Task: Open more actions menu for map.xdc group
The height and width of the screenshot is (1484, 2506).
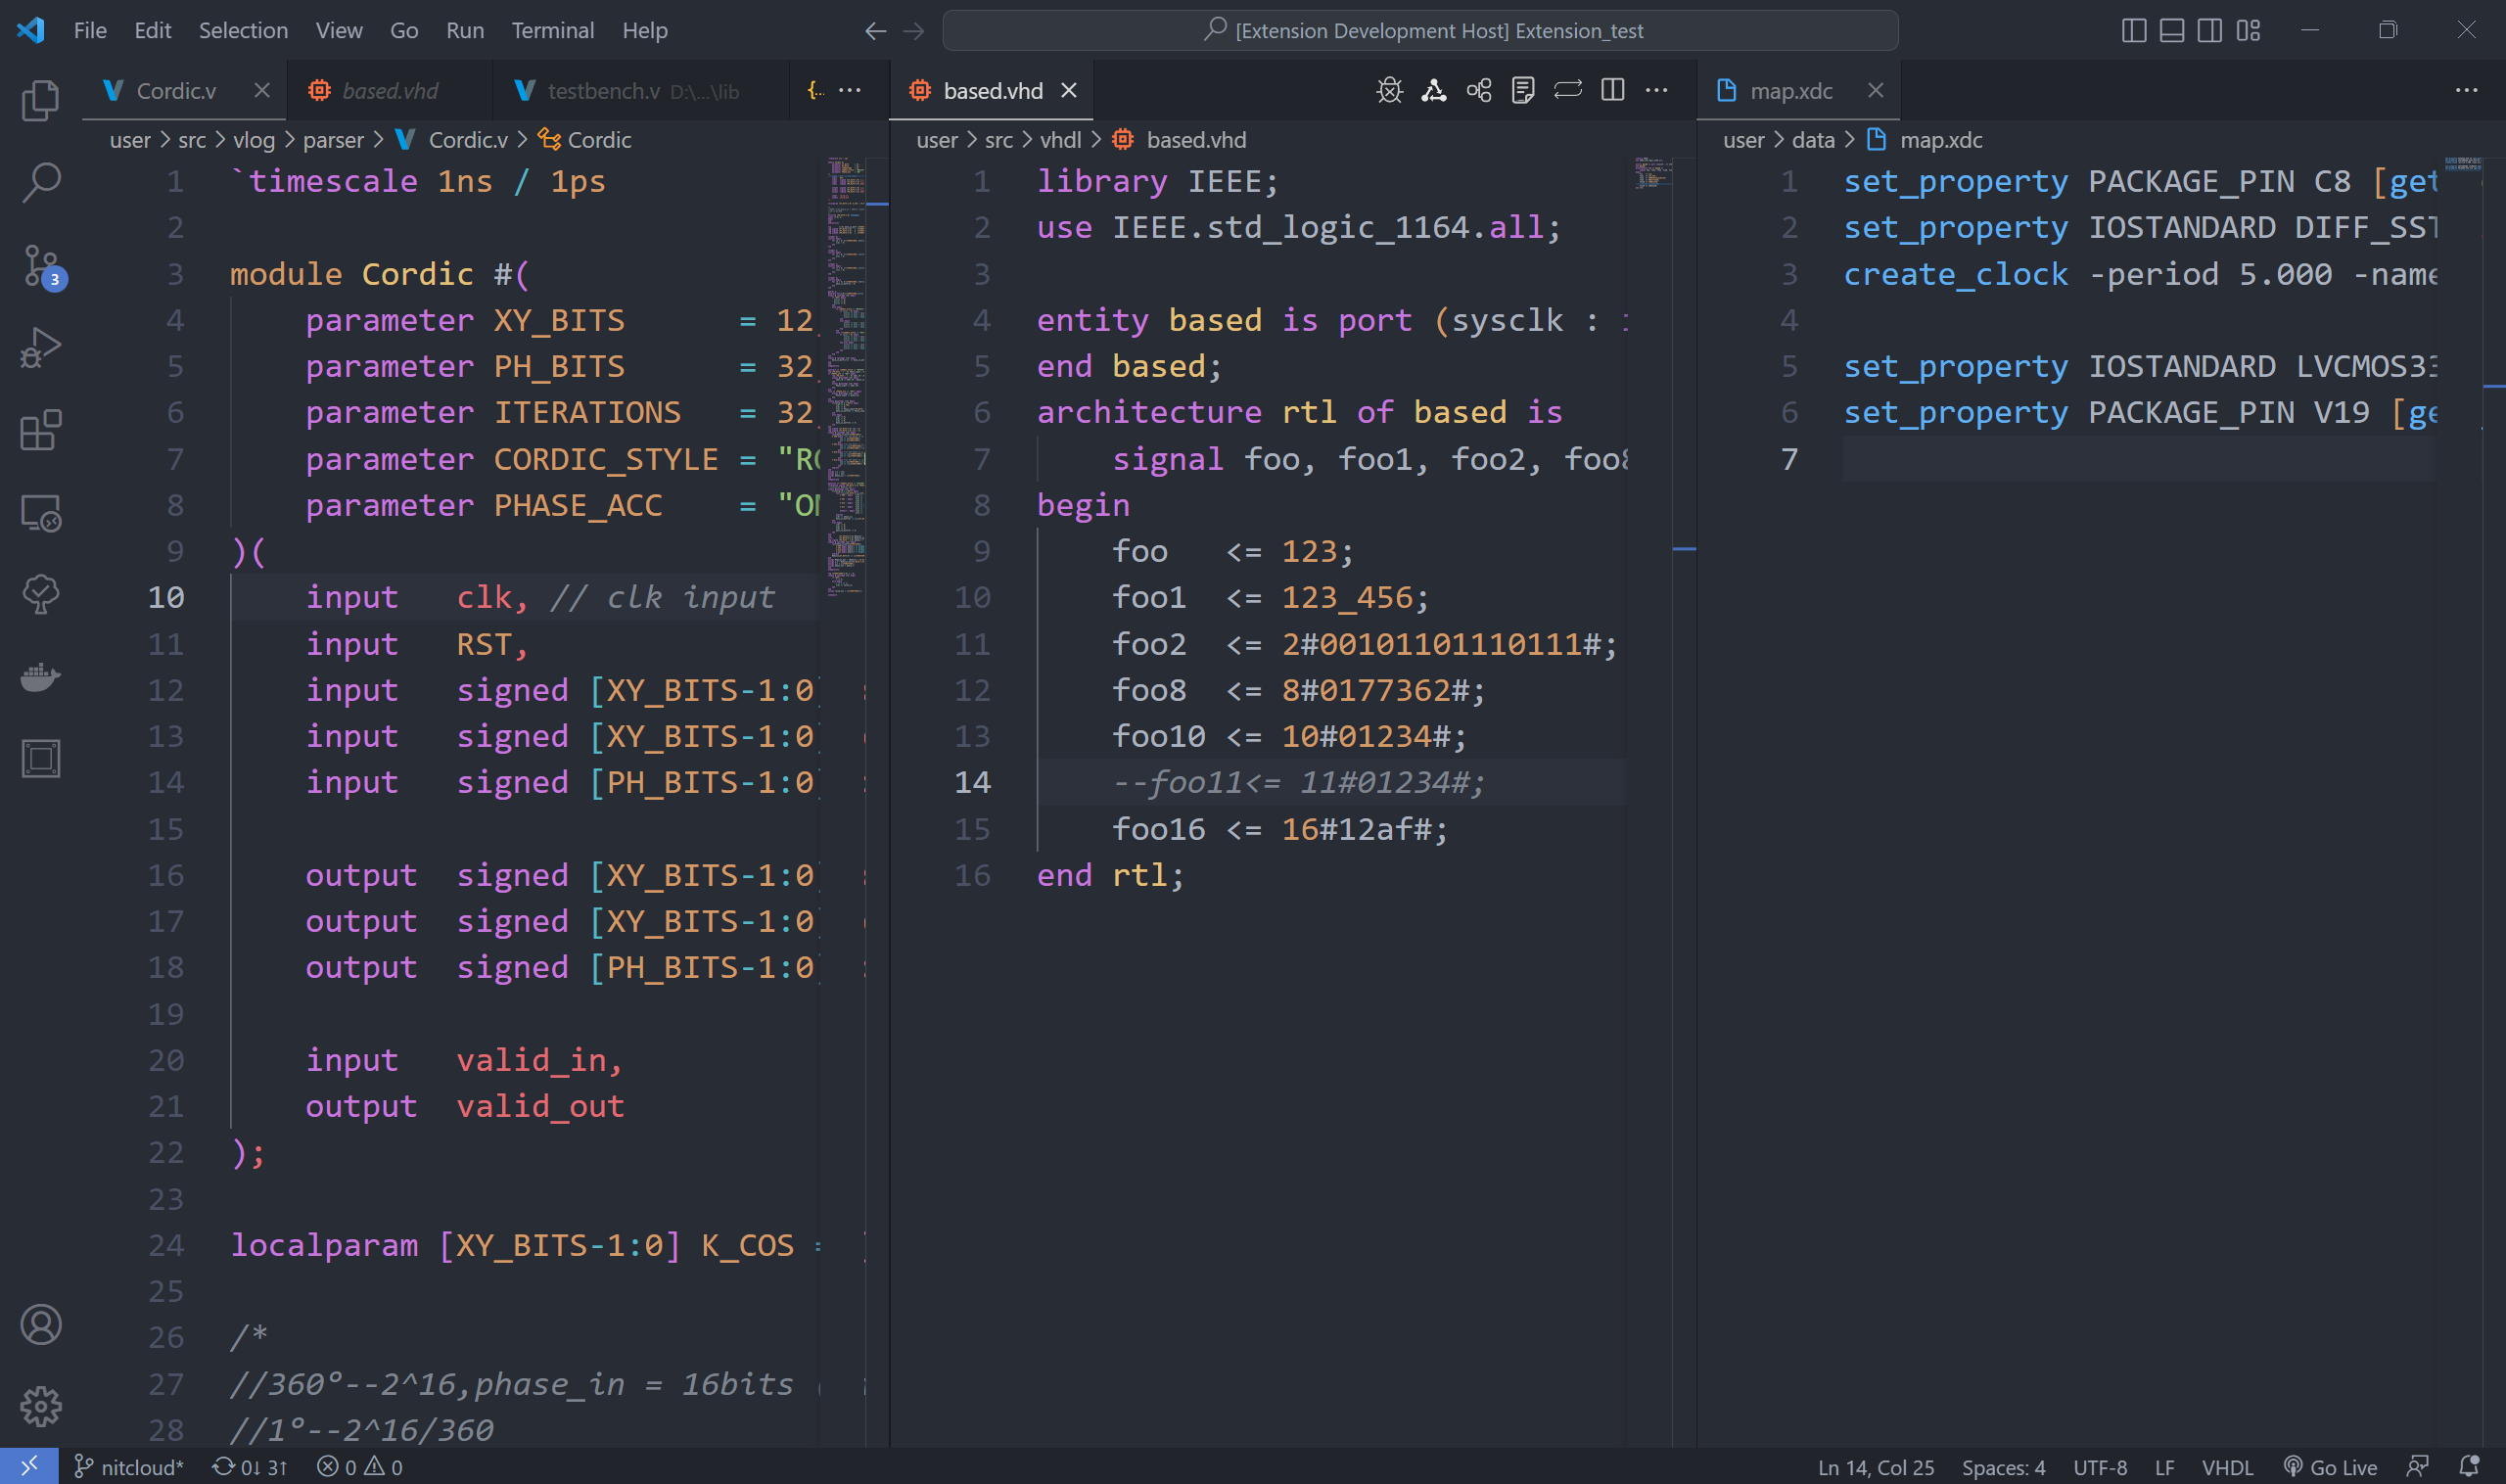Action: pyautogui.click(x=2466, y=90)
